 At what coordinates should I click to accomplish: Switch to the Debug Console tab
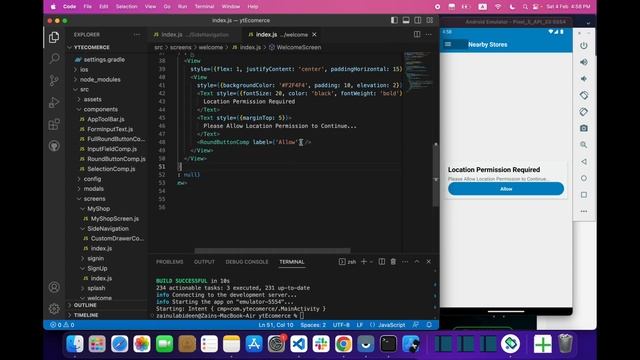[247, 262]
